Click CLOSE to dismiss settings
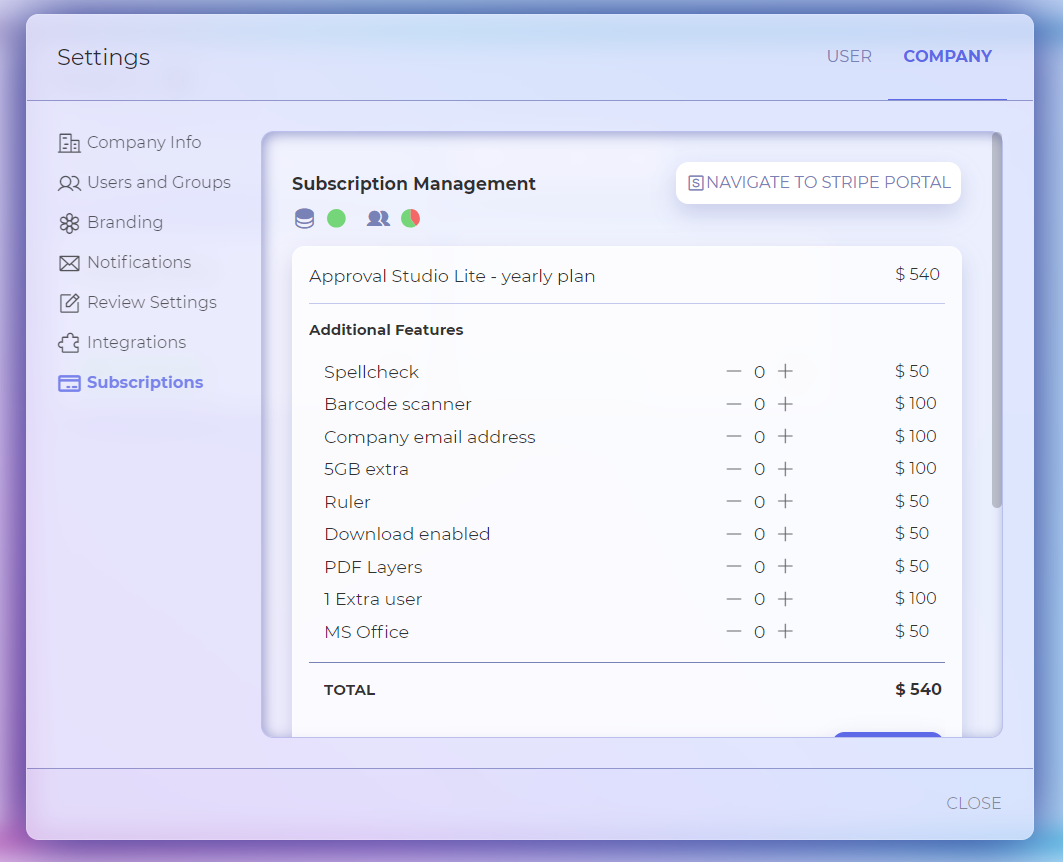Viewport: 1063px width, 862px height. [x=974, y=803]
